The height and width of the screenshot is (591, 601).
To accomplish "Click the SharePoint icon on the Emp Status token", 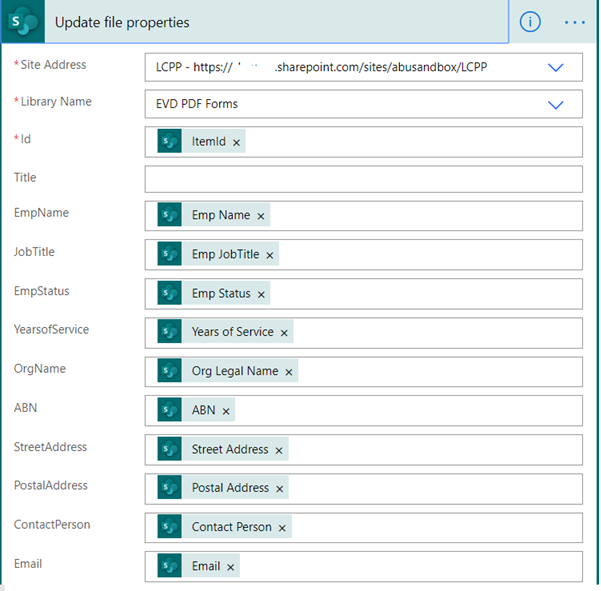I will pyautogui.click(x=169, y=293).
